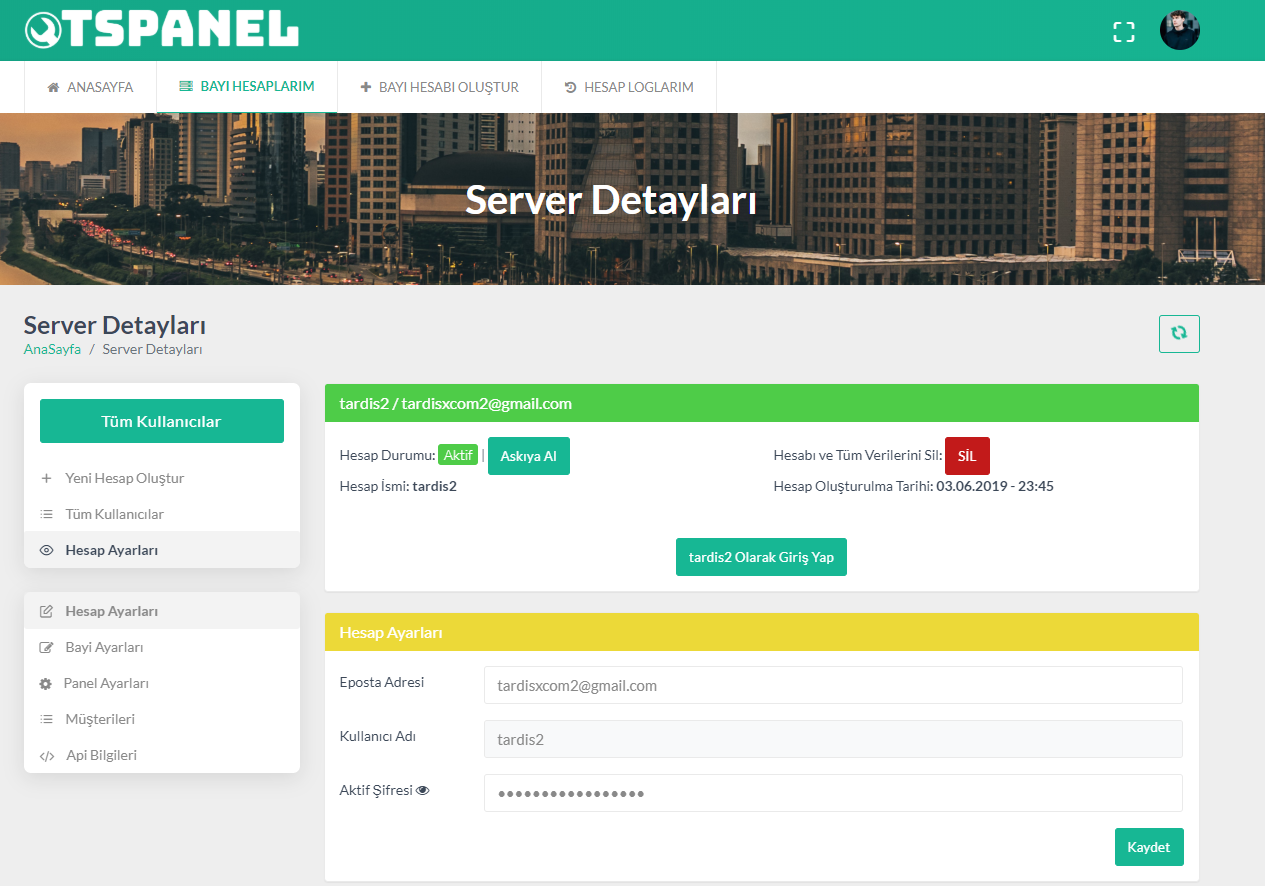Image resolution: width=1265 pixels, height=886 pixels.
Task: Open Tüm Kullanıcılar sidebar list item
Action: tap(162, 514)
